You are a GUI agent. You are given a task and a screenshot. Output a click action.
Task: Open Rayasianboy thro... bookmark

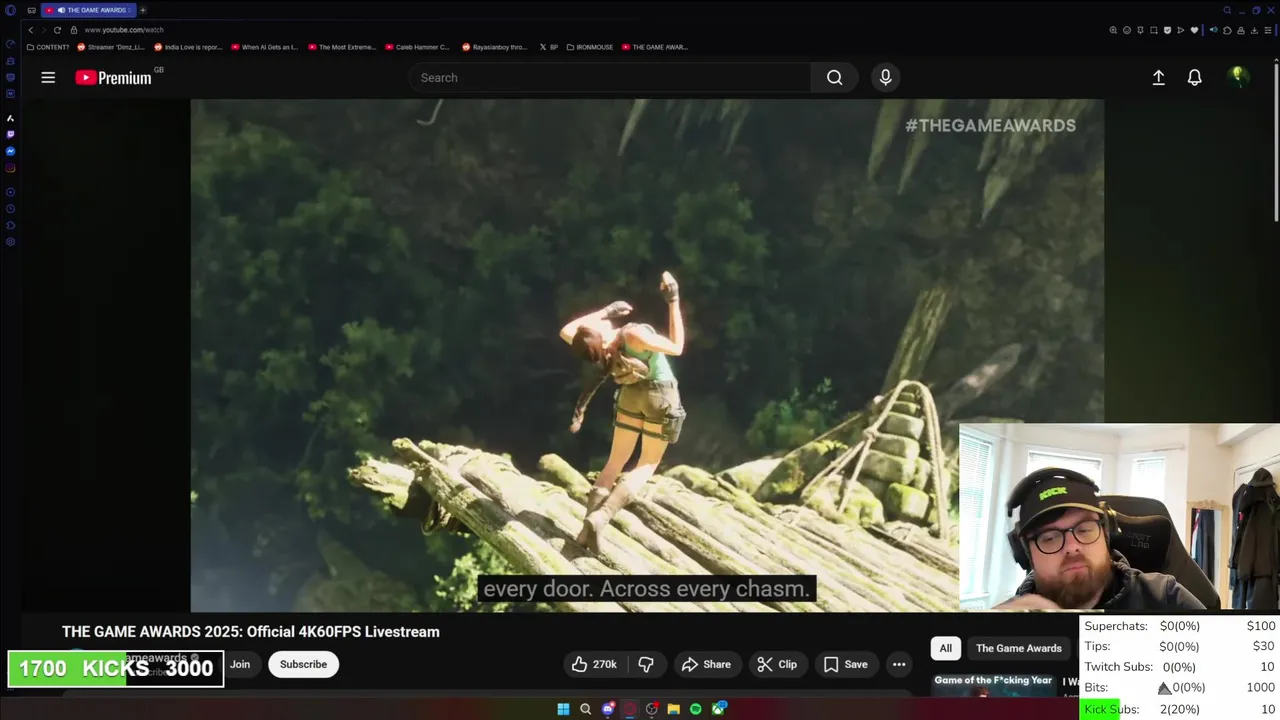tap(493, 47)
